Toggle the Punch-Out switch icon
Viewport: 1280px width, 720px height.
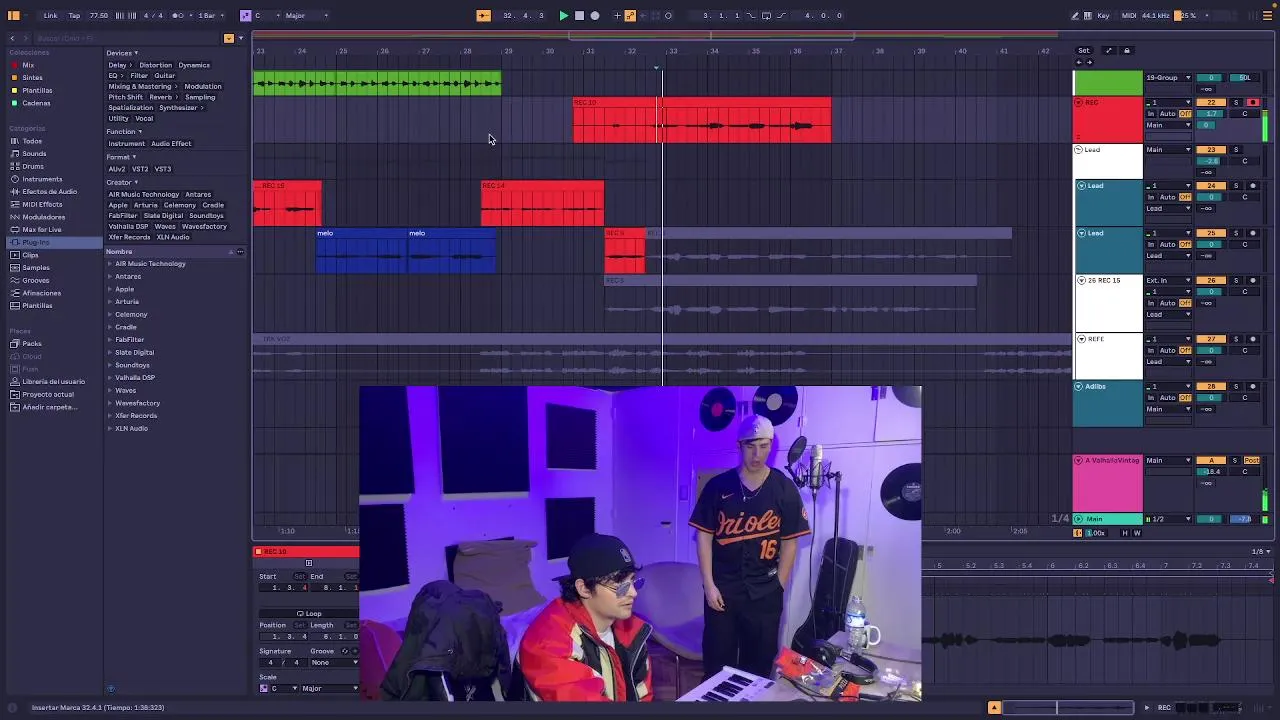click(x=781, y=15)
